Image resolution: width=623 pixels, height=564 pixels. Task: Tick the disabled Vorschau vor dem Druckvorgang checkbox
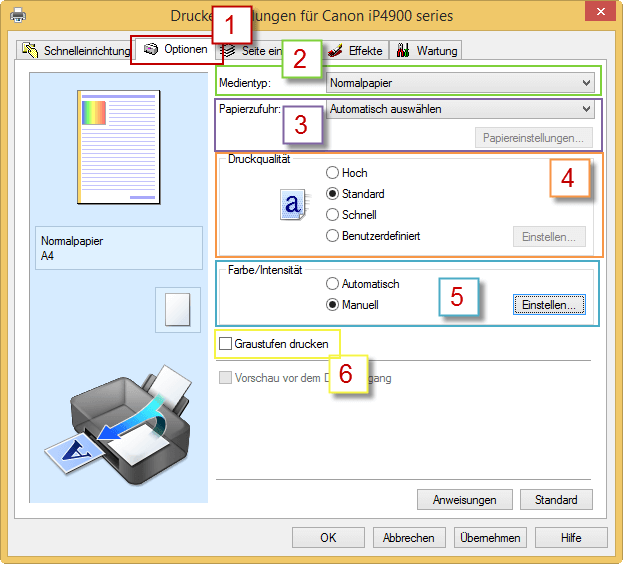point(225,378)
